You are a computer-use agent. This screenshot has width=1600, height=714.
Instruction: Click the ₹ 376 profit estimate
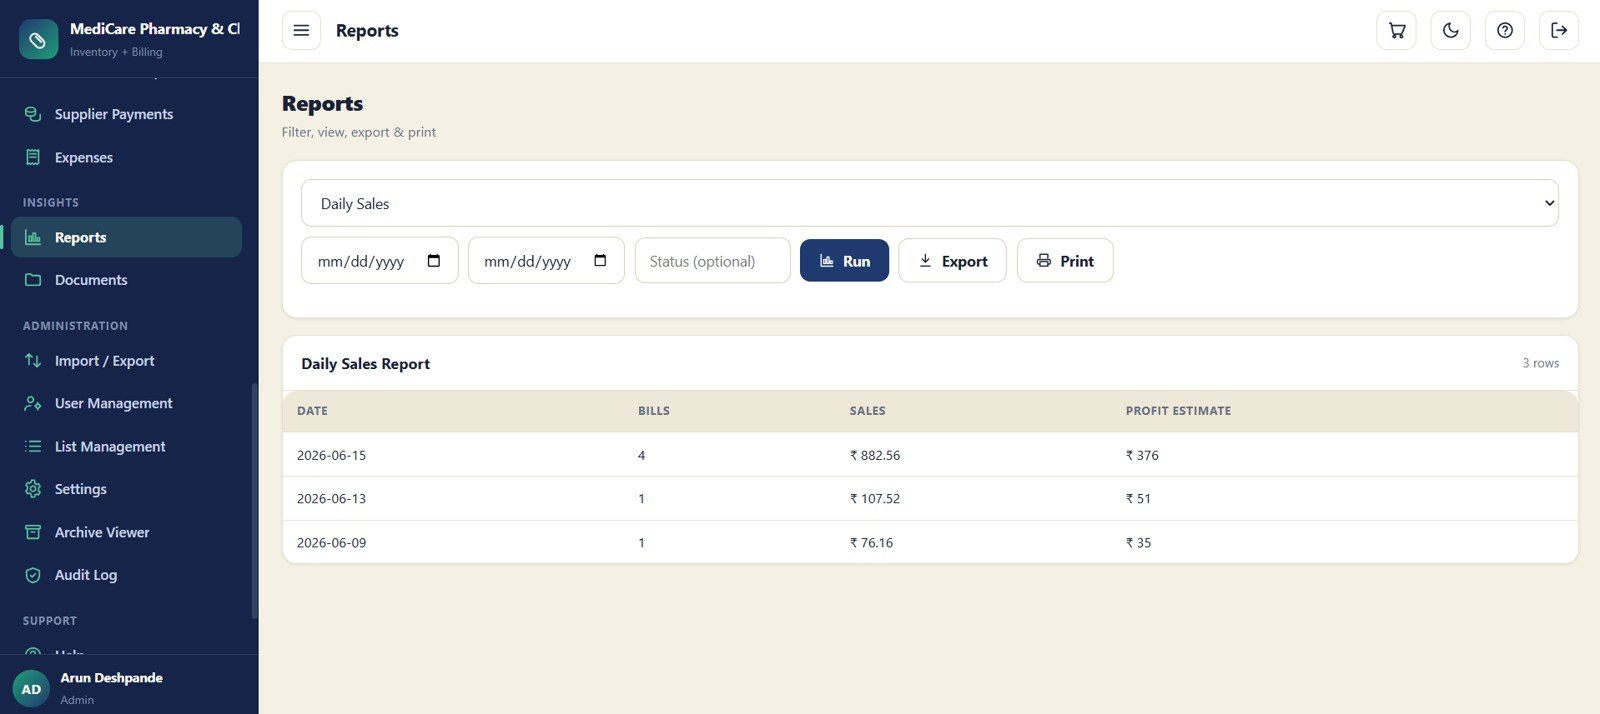tap(1142, 455)
